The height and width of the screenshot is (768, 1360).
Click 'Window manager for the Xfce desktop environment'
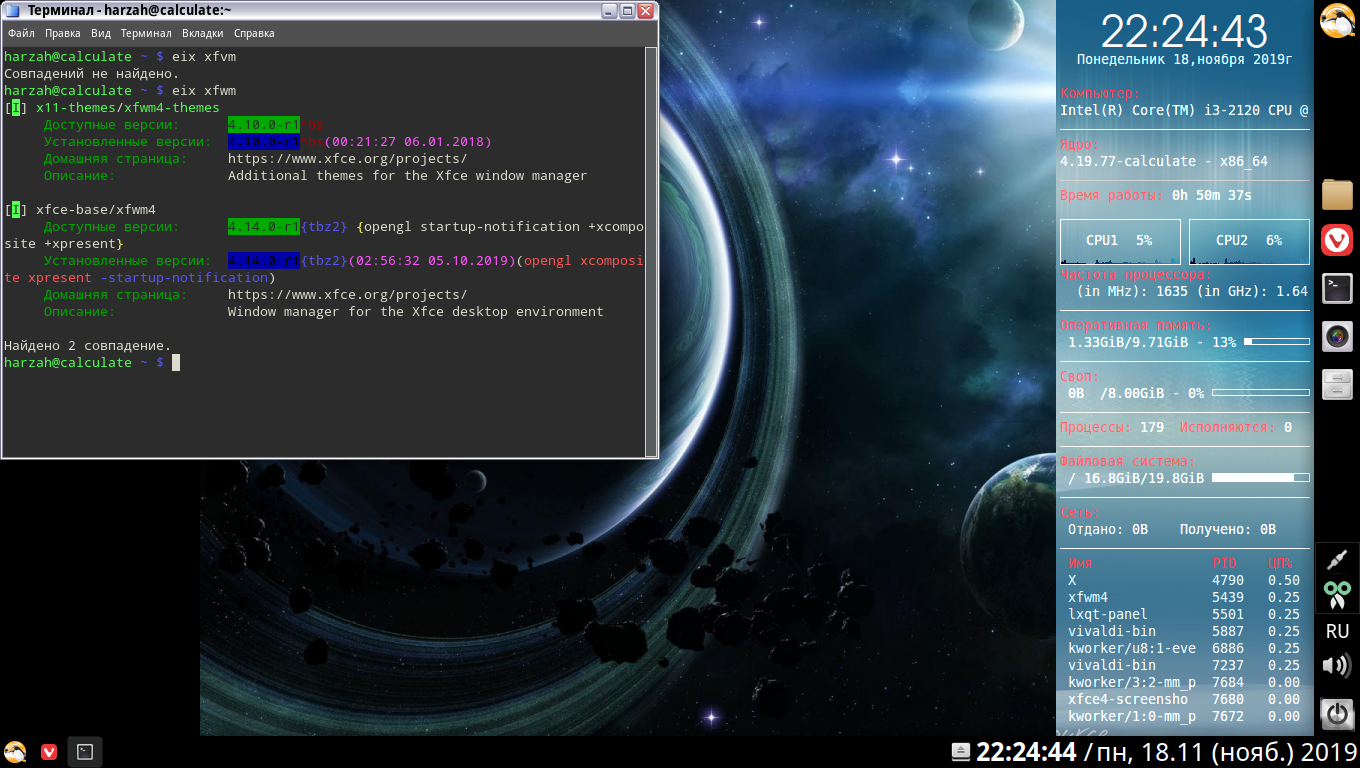[415, 311]
